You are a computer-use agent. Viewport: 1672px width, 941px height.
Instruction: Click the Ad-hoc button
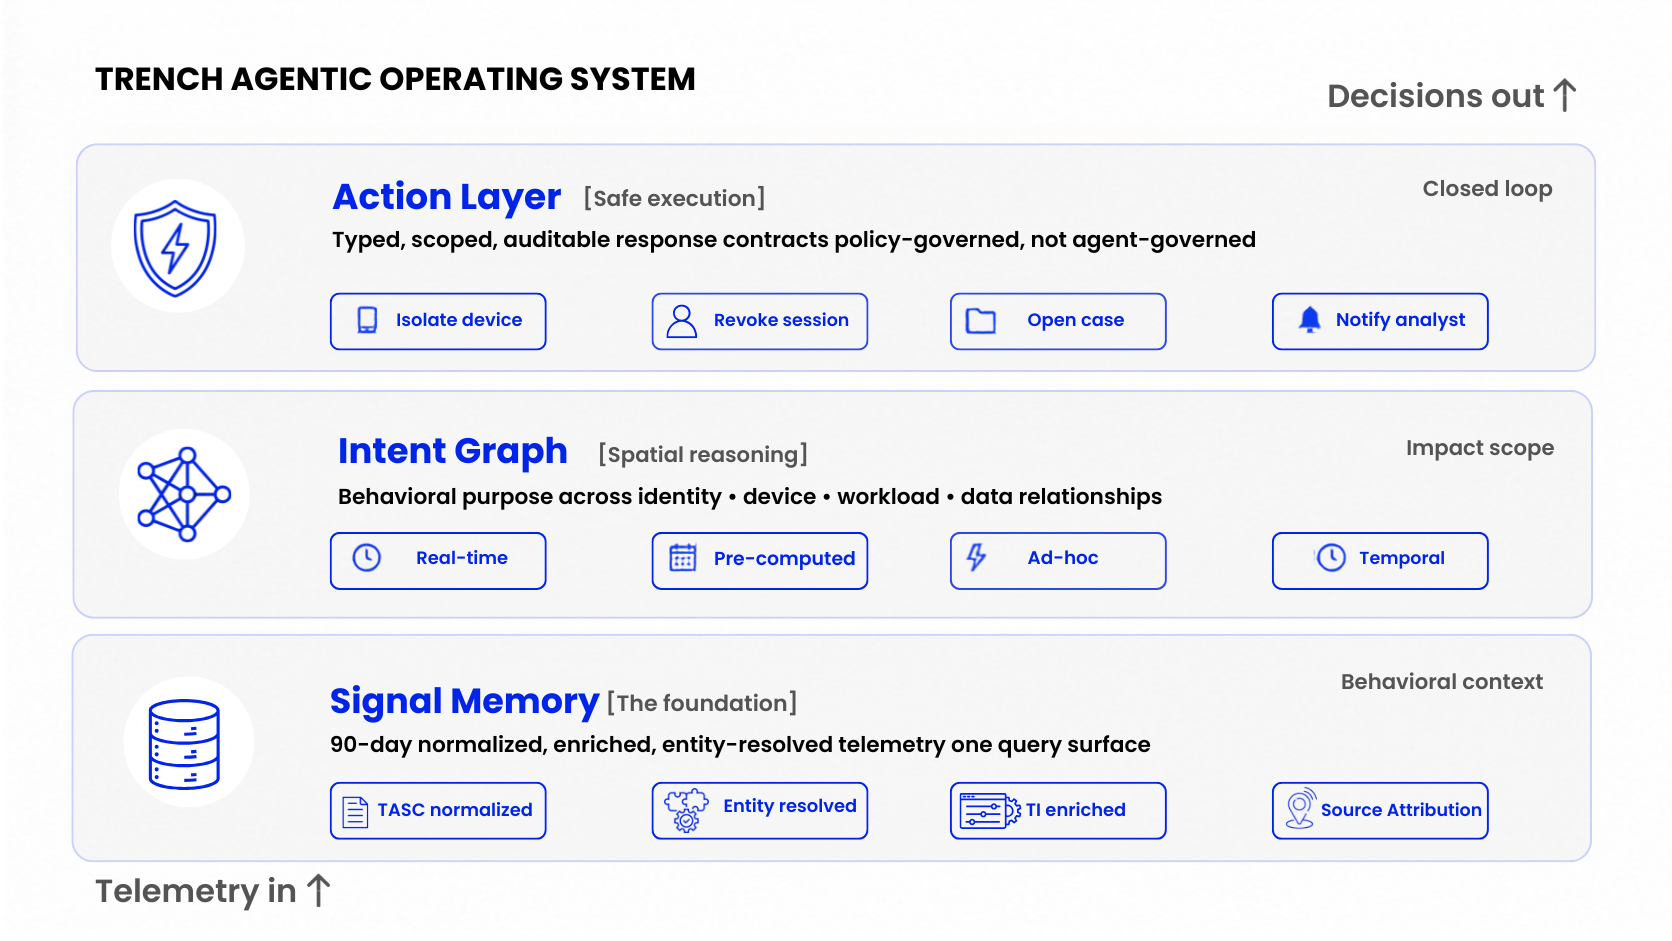[x=1058, y=561]
